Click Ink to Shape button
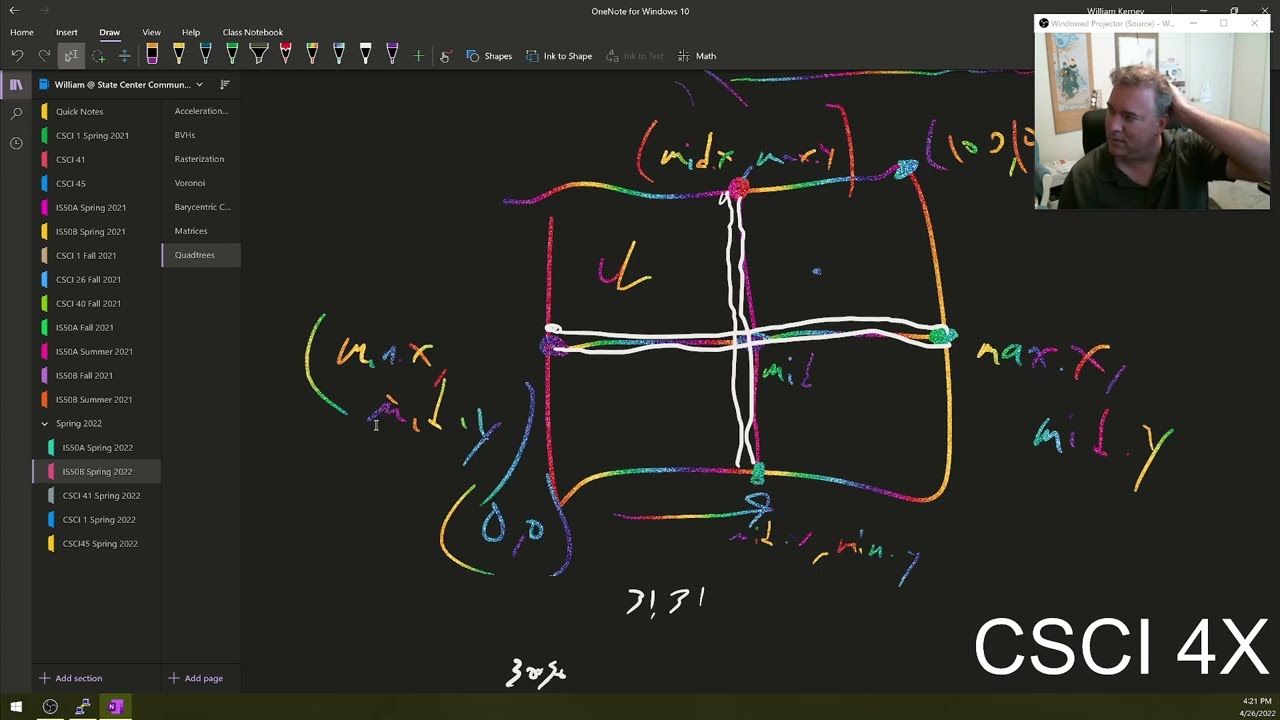Screen dimensions: 1280x720 point(559,56)
